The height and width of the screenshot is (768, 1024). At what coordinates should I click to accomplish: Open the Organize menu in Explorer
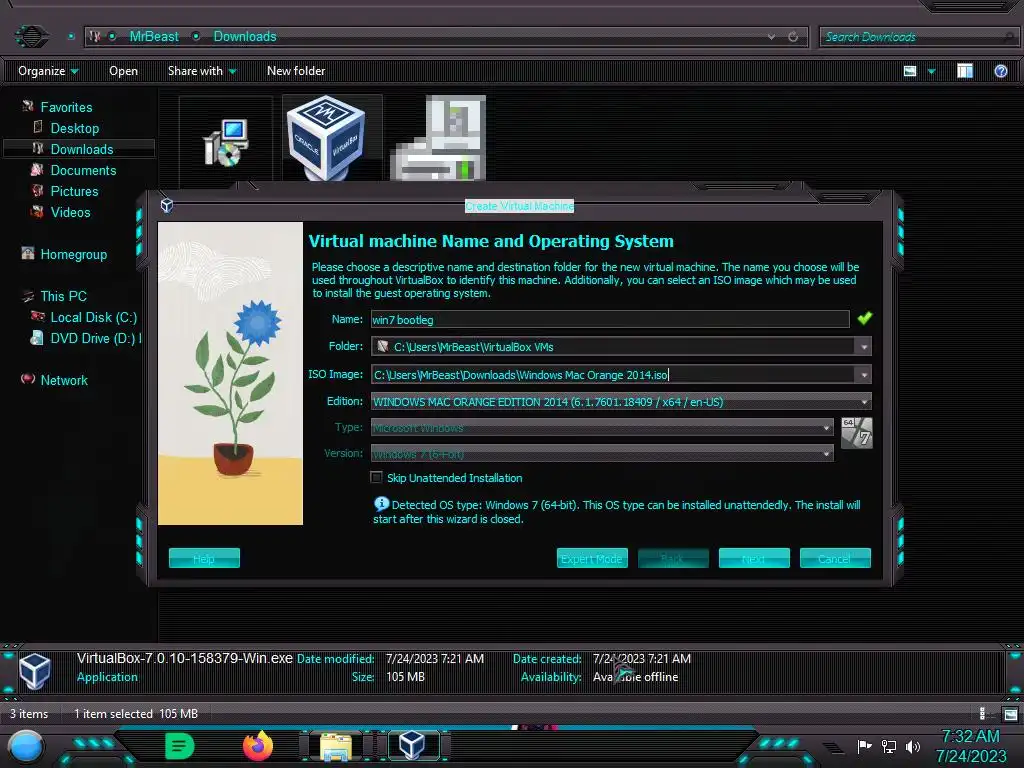pyautogui.click(x=48, y=71)
